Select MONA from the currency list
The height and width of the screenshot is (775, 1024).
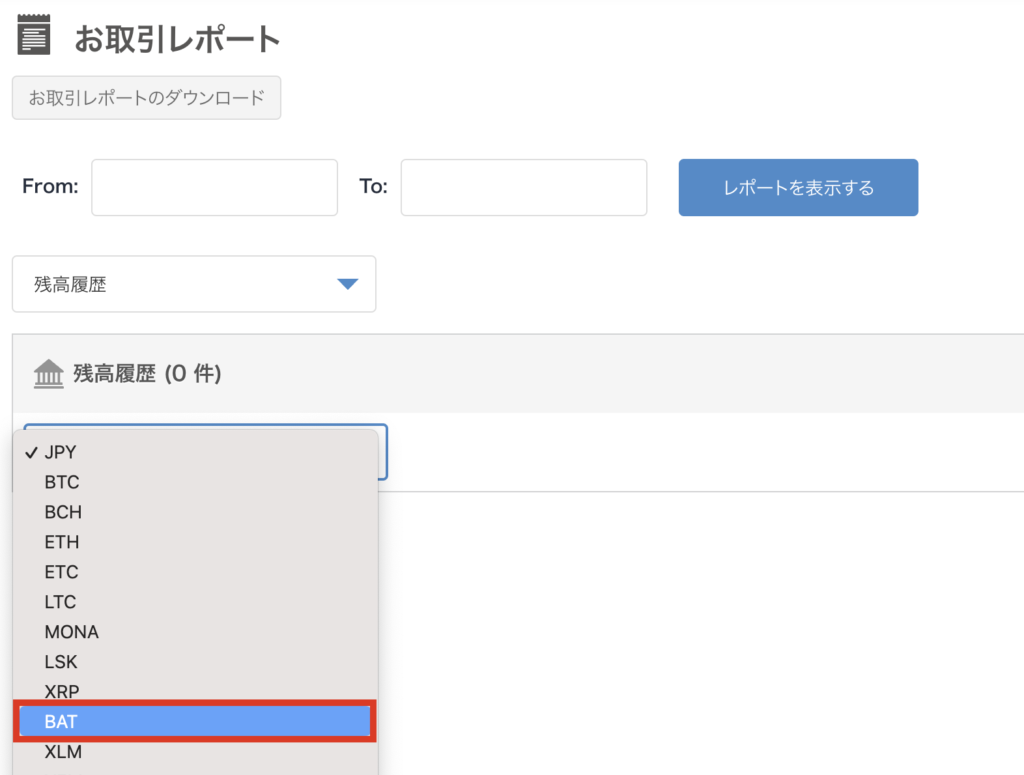195,632
